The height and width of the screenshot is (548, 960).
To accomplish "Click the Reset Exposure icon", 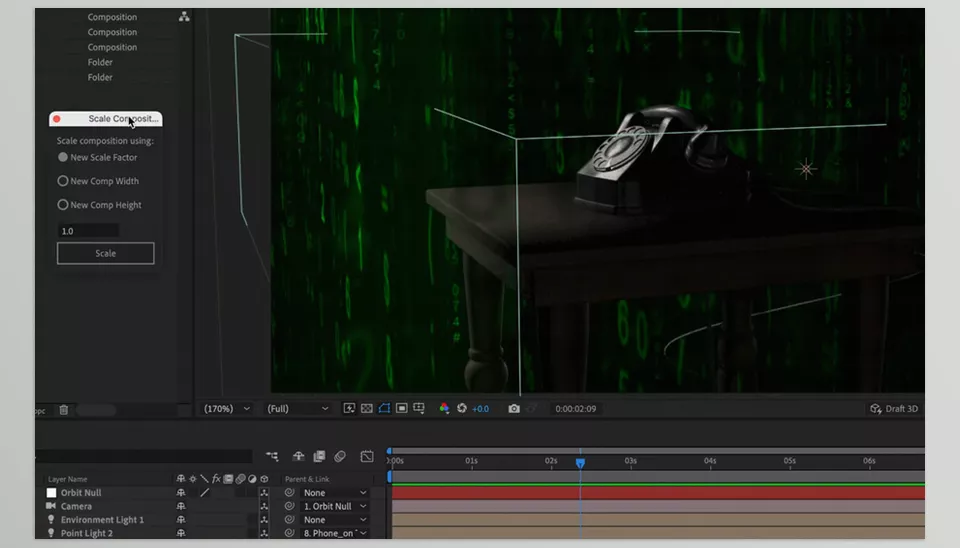I will pos(462,408).
